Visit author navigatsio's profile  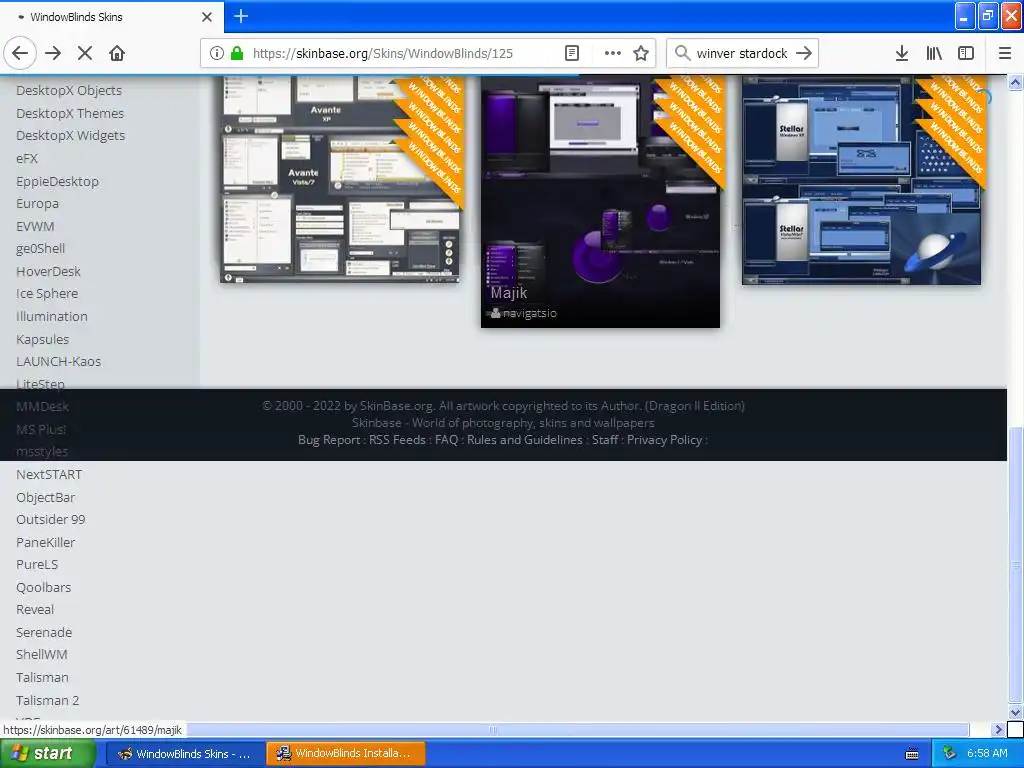tap(530, 313)
